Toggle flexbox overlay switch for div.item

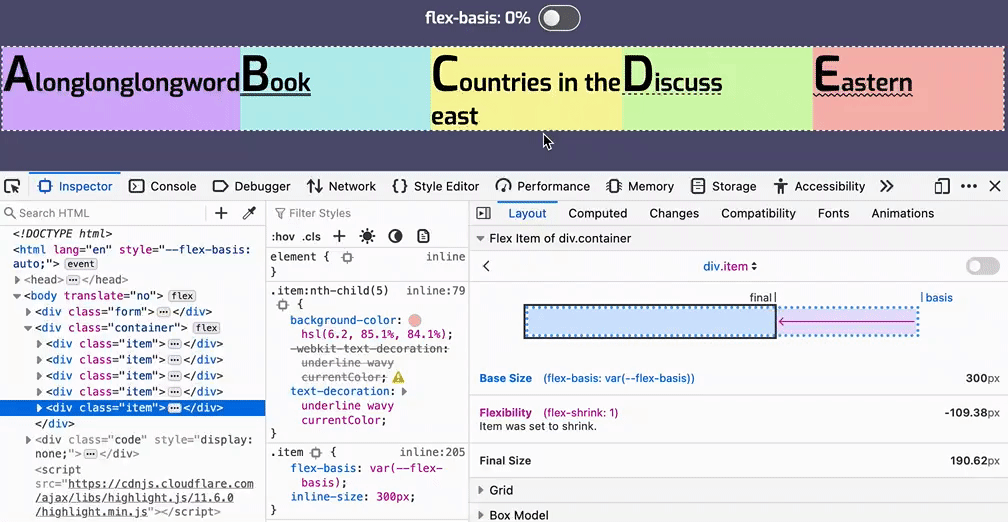(982, 266)
